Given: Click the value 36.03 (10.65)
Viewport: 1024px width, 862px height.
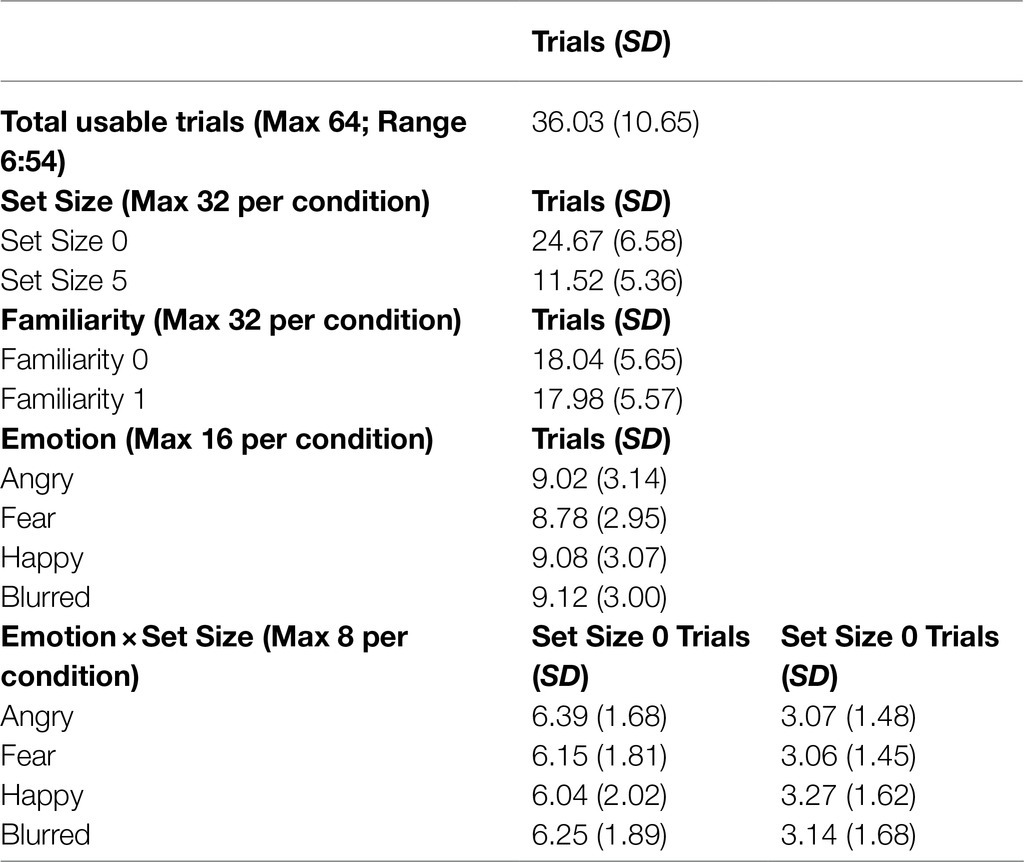Looking at the screenshot, I should 615,122.
